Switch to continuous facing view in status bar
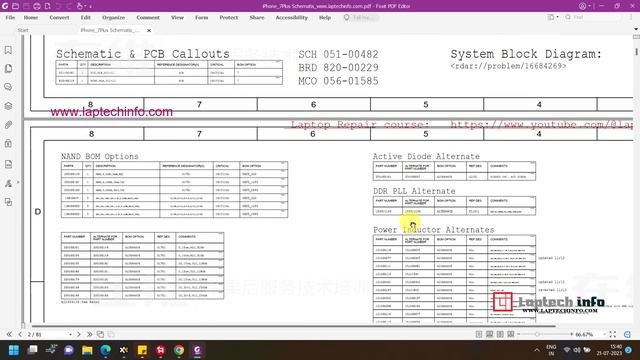Viewport: 640px width, 360px height. [511, 334]
